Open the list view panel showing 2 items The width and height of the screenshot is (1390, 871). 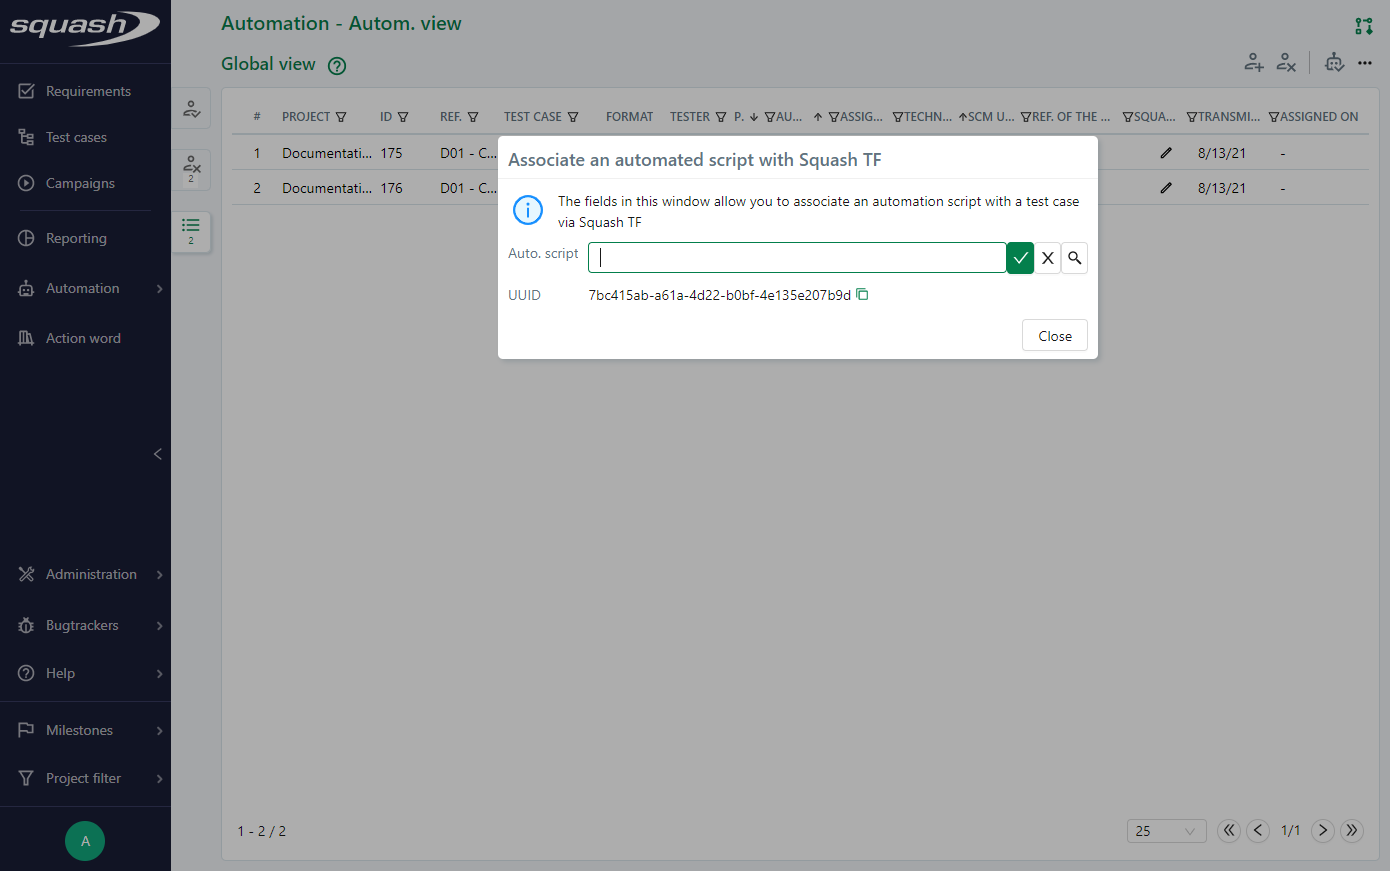pos(190,230)
